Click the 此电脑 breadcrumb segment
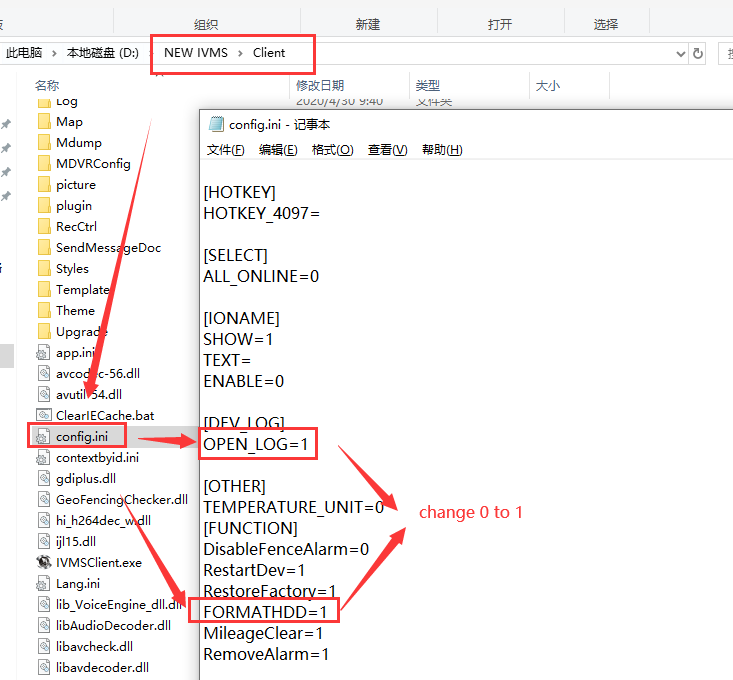Screen dimensions: 733x680 24,53
